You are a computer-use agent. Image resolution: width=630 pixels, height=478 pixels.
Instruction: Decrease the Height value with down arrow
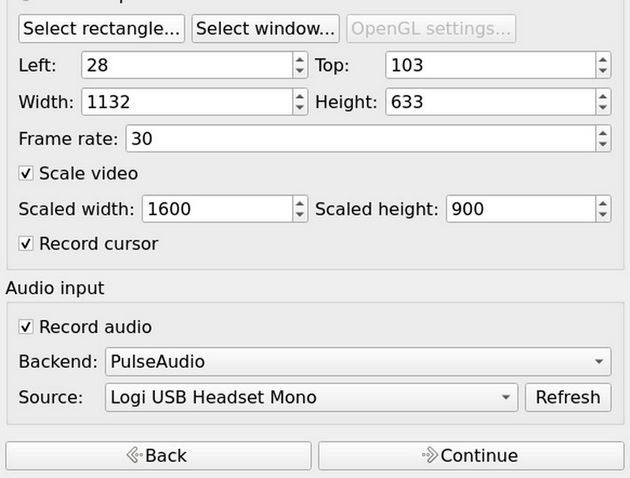click(x=602, y=107)
